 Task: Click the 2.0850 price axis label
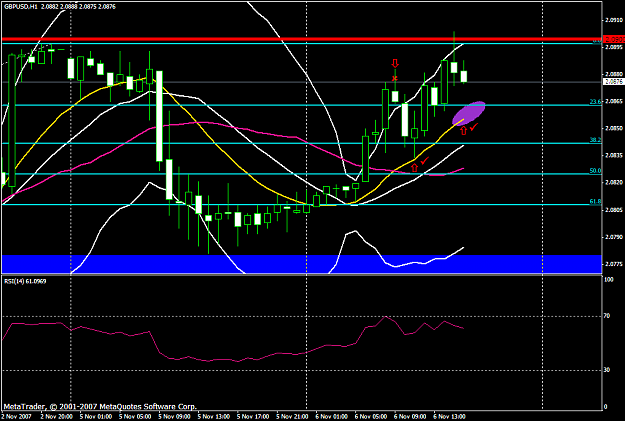click(614, 128)
